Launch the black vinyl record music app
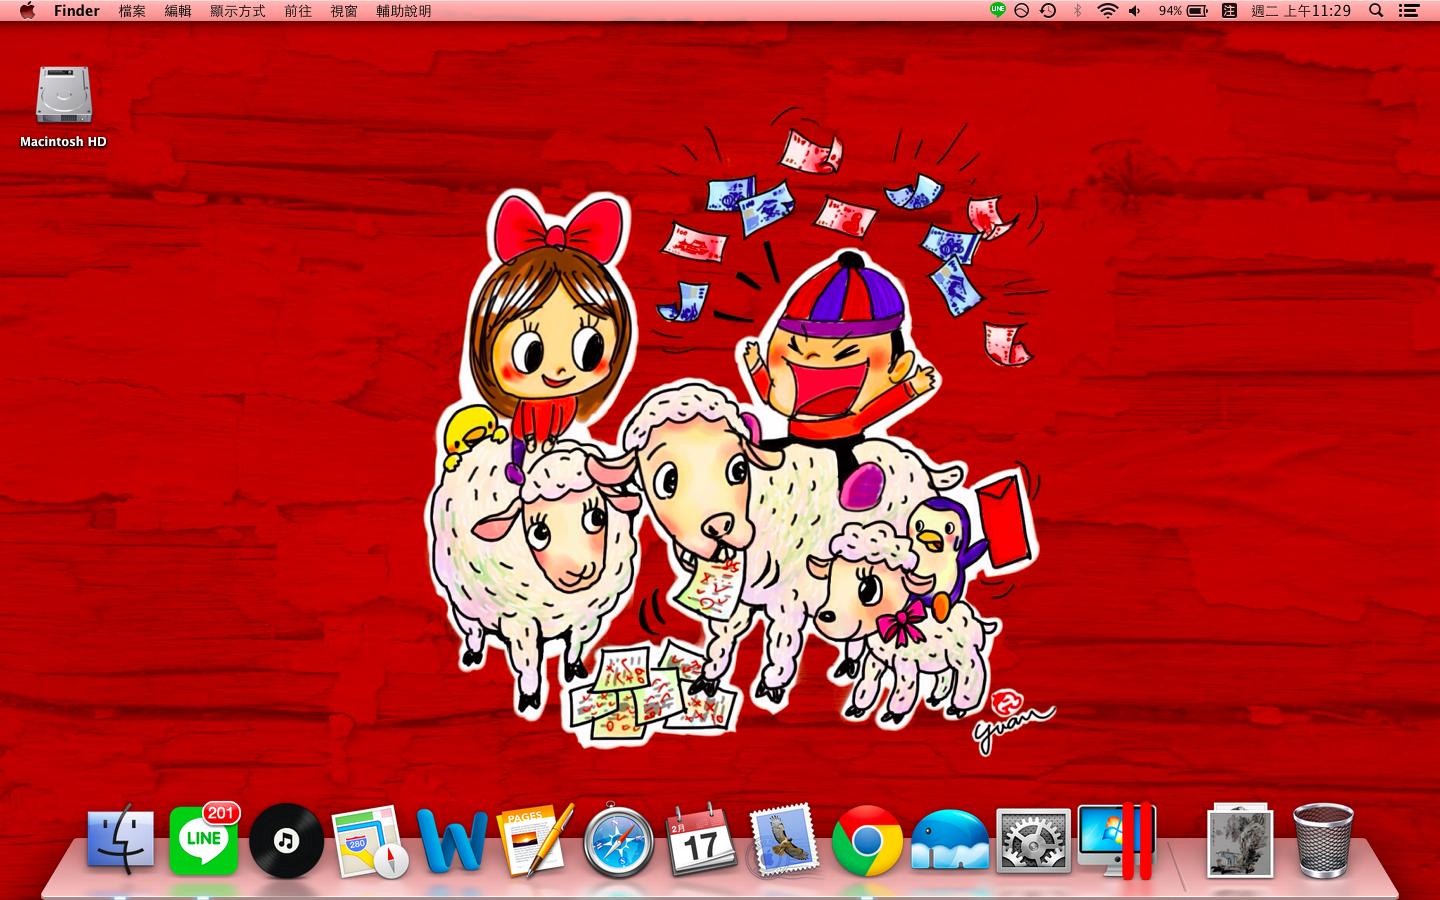The width and height of the screenshot is (1440, 900). (286, 841)
